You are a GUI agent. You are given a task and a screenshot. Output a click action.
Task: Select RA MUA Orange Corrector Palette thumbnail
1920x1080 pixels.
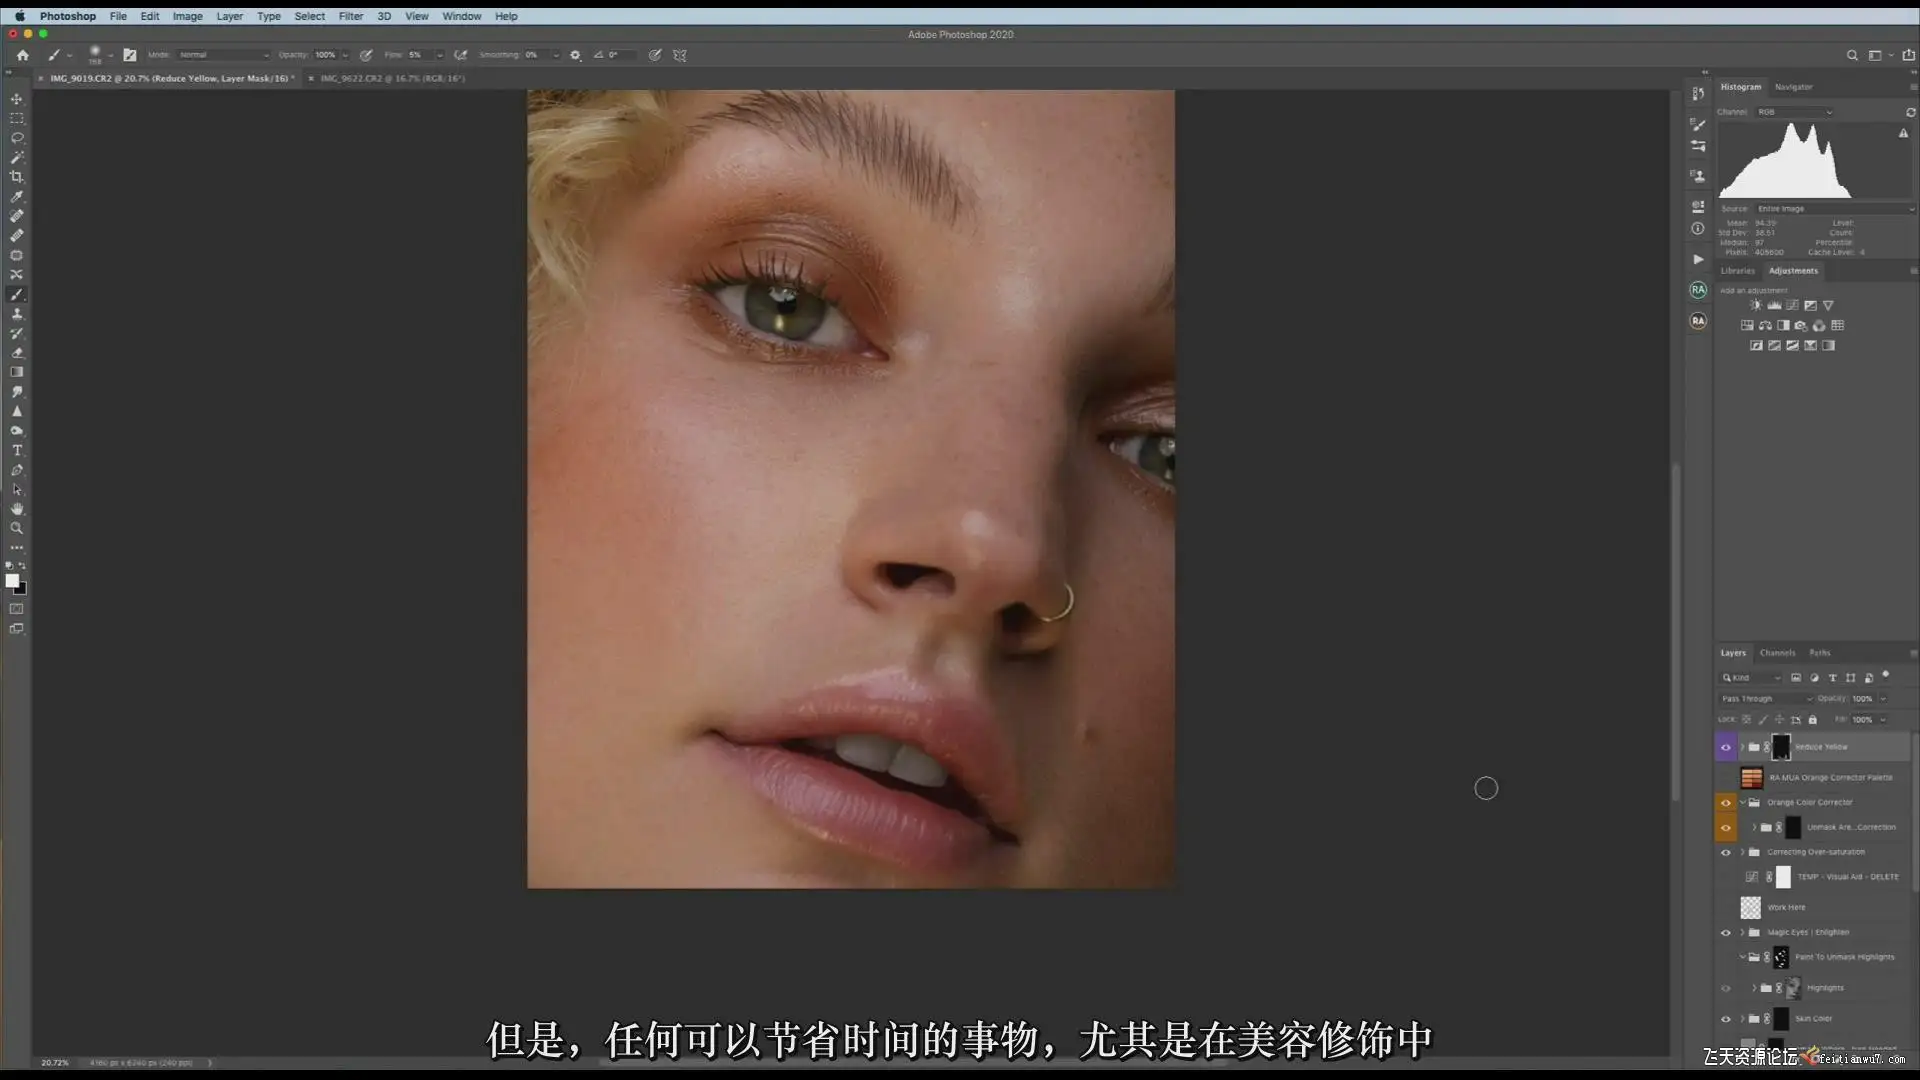pos(1751,777)
